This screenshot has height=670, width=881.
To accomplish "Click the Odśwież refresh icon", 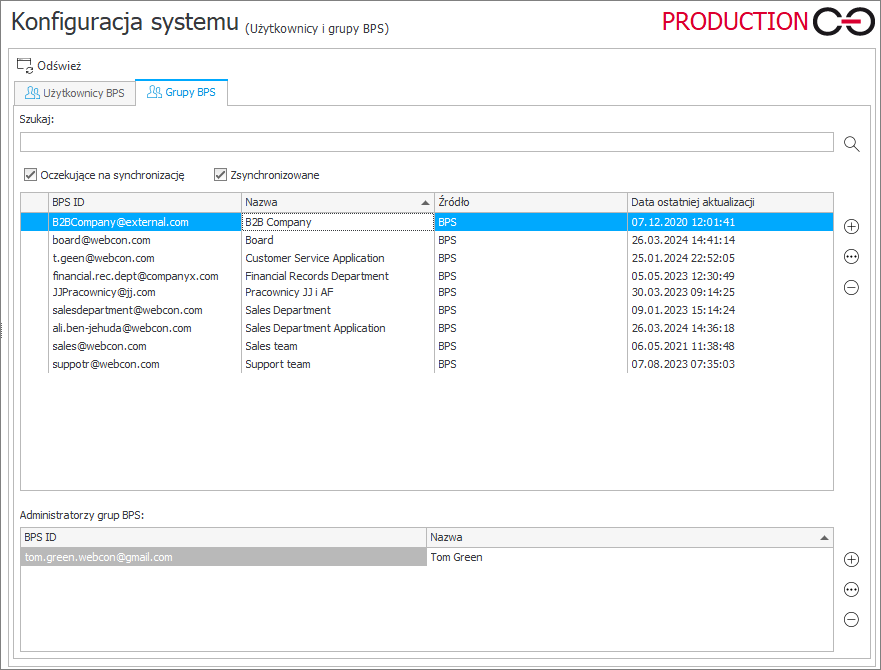I will pyautogui.click(x=24, y=66).
